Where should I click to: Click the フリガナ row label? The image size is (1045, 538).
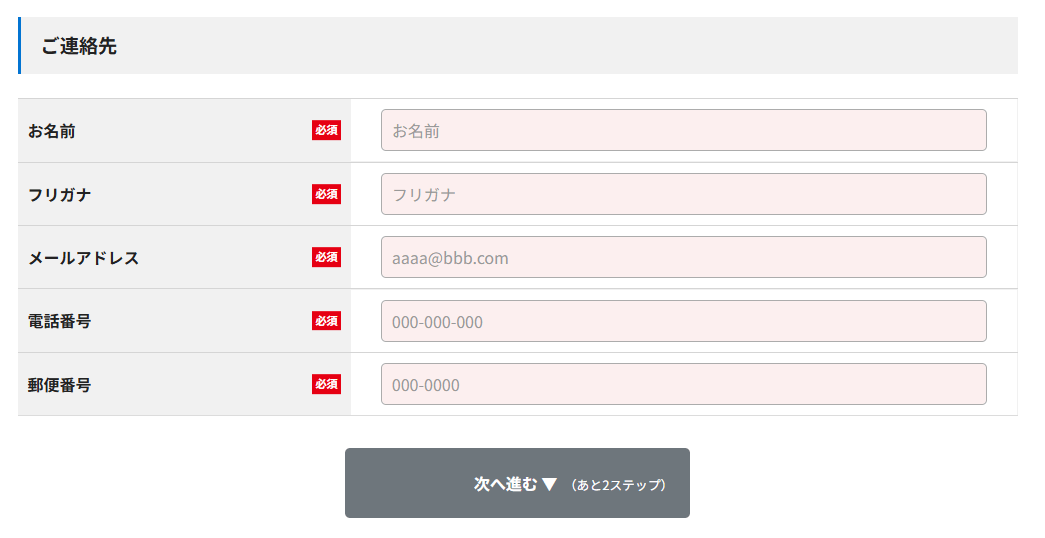pyautogui.click(x=60, y=195)
